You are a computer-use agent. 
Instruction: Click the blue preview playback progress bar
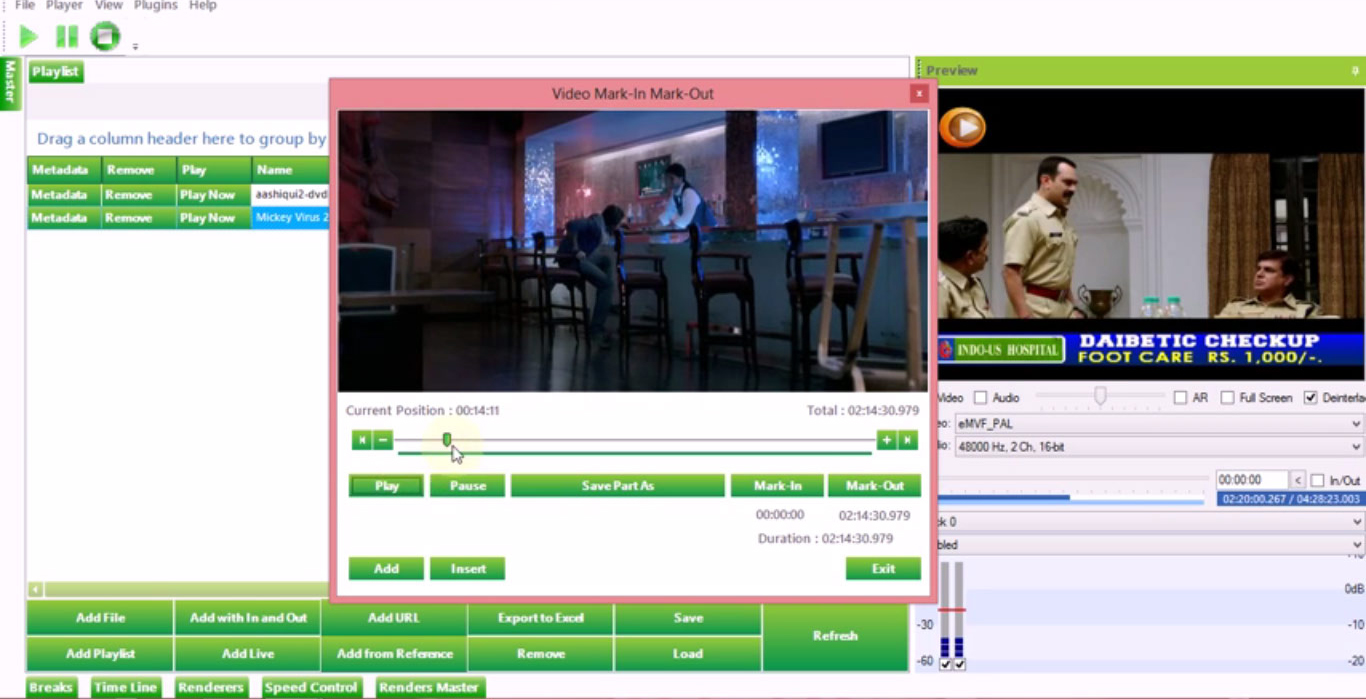1071,497
